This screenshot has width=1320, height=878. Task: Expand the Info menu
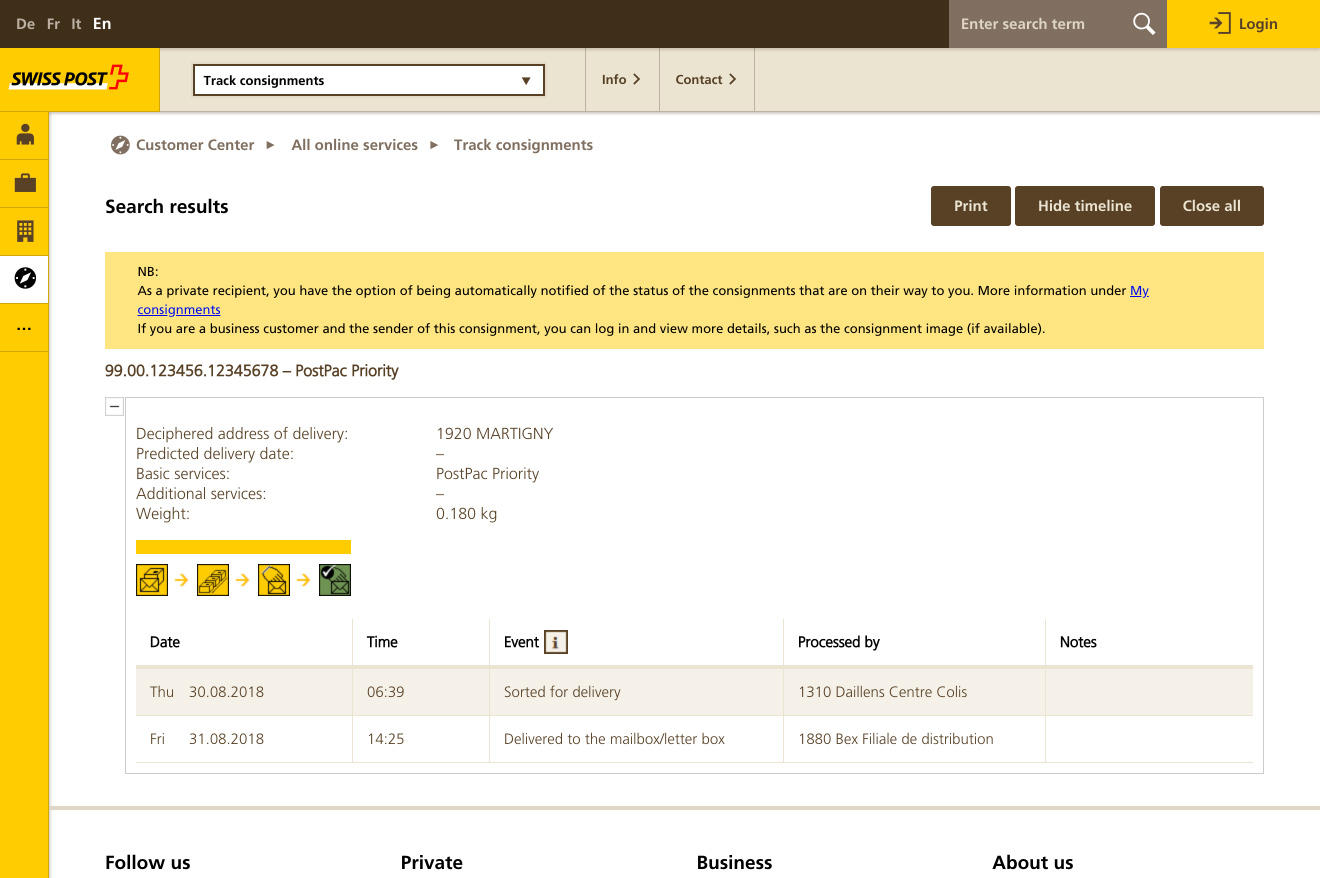tap(621, 79)
